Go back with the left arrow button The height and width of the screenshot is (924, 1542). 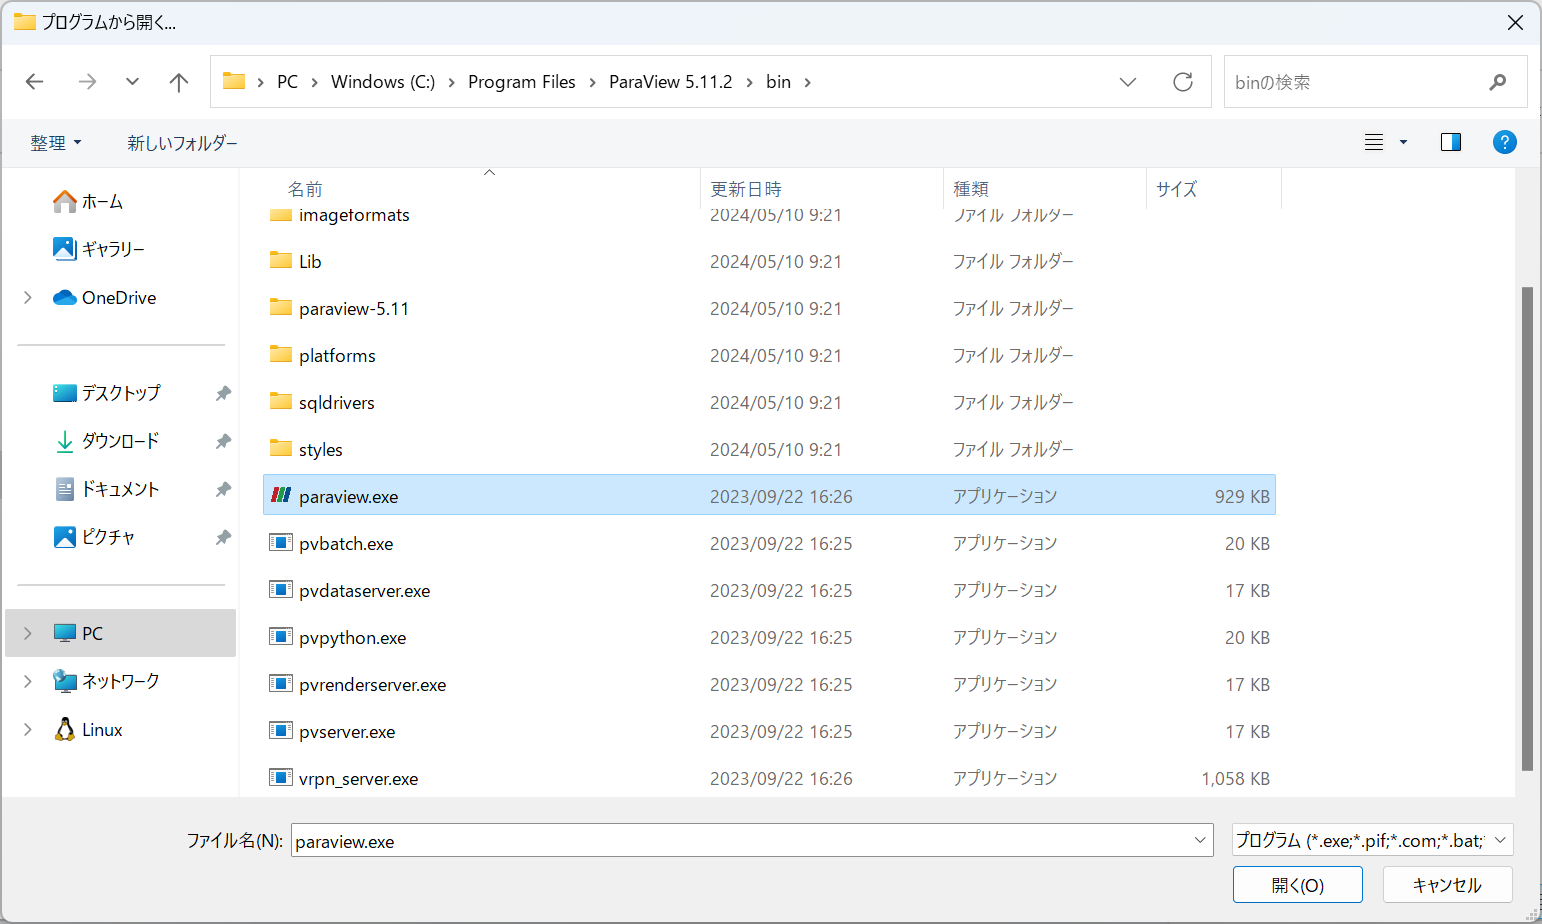pyautogui.click(x=35, y=82)
